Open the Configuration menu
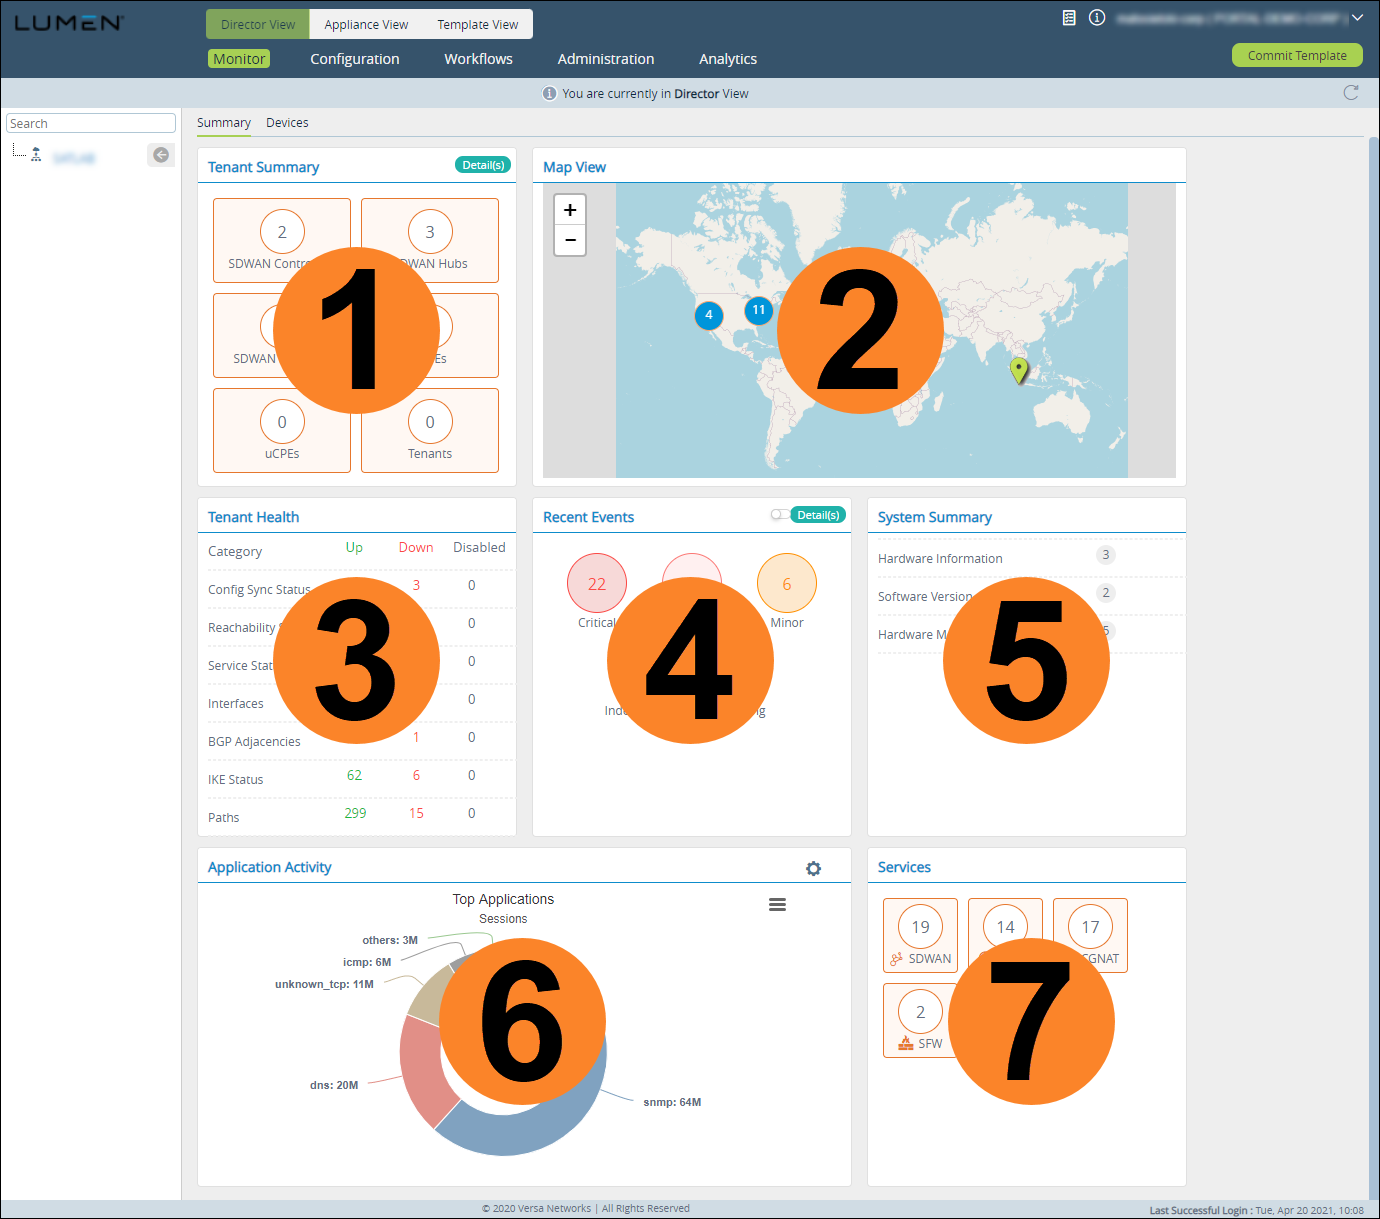1380x1219 pixels. 354,59
